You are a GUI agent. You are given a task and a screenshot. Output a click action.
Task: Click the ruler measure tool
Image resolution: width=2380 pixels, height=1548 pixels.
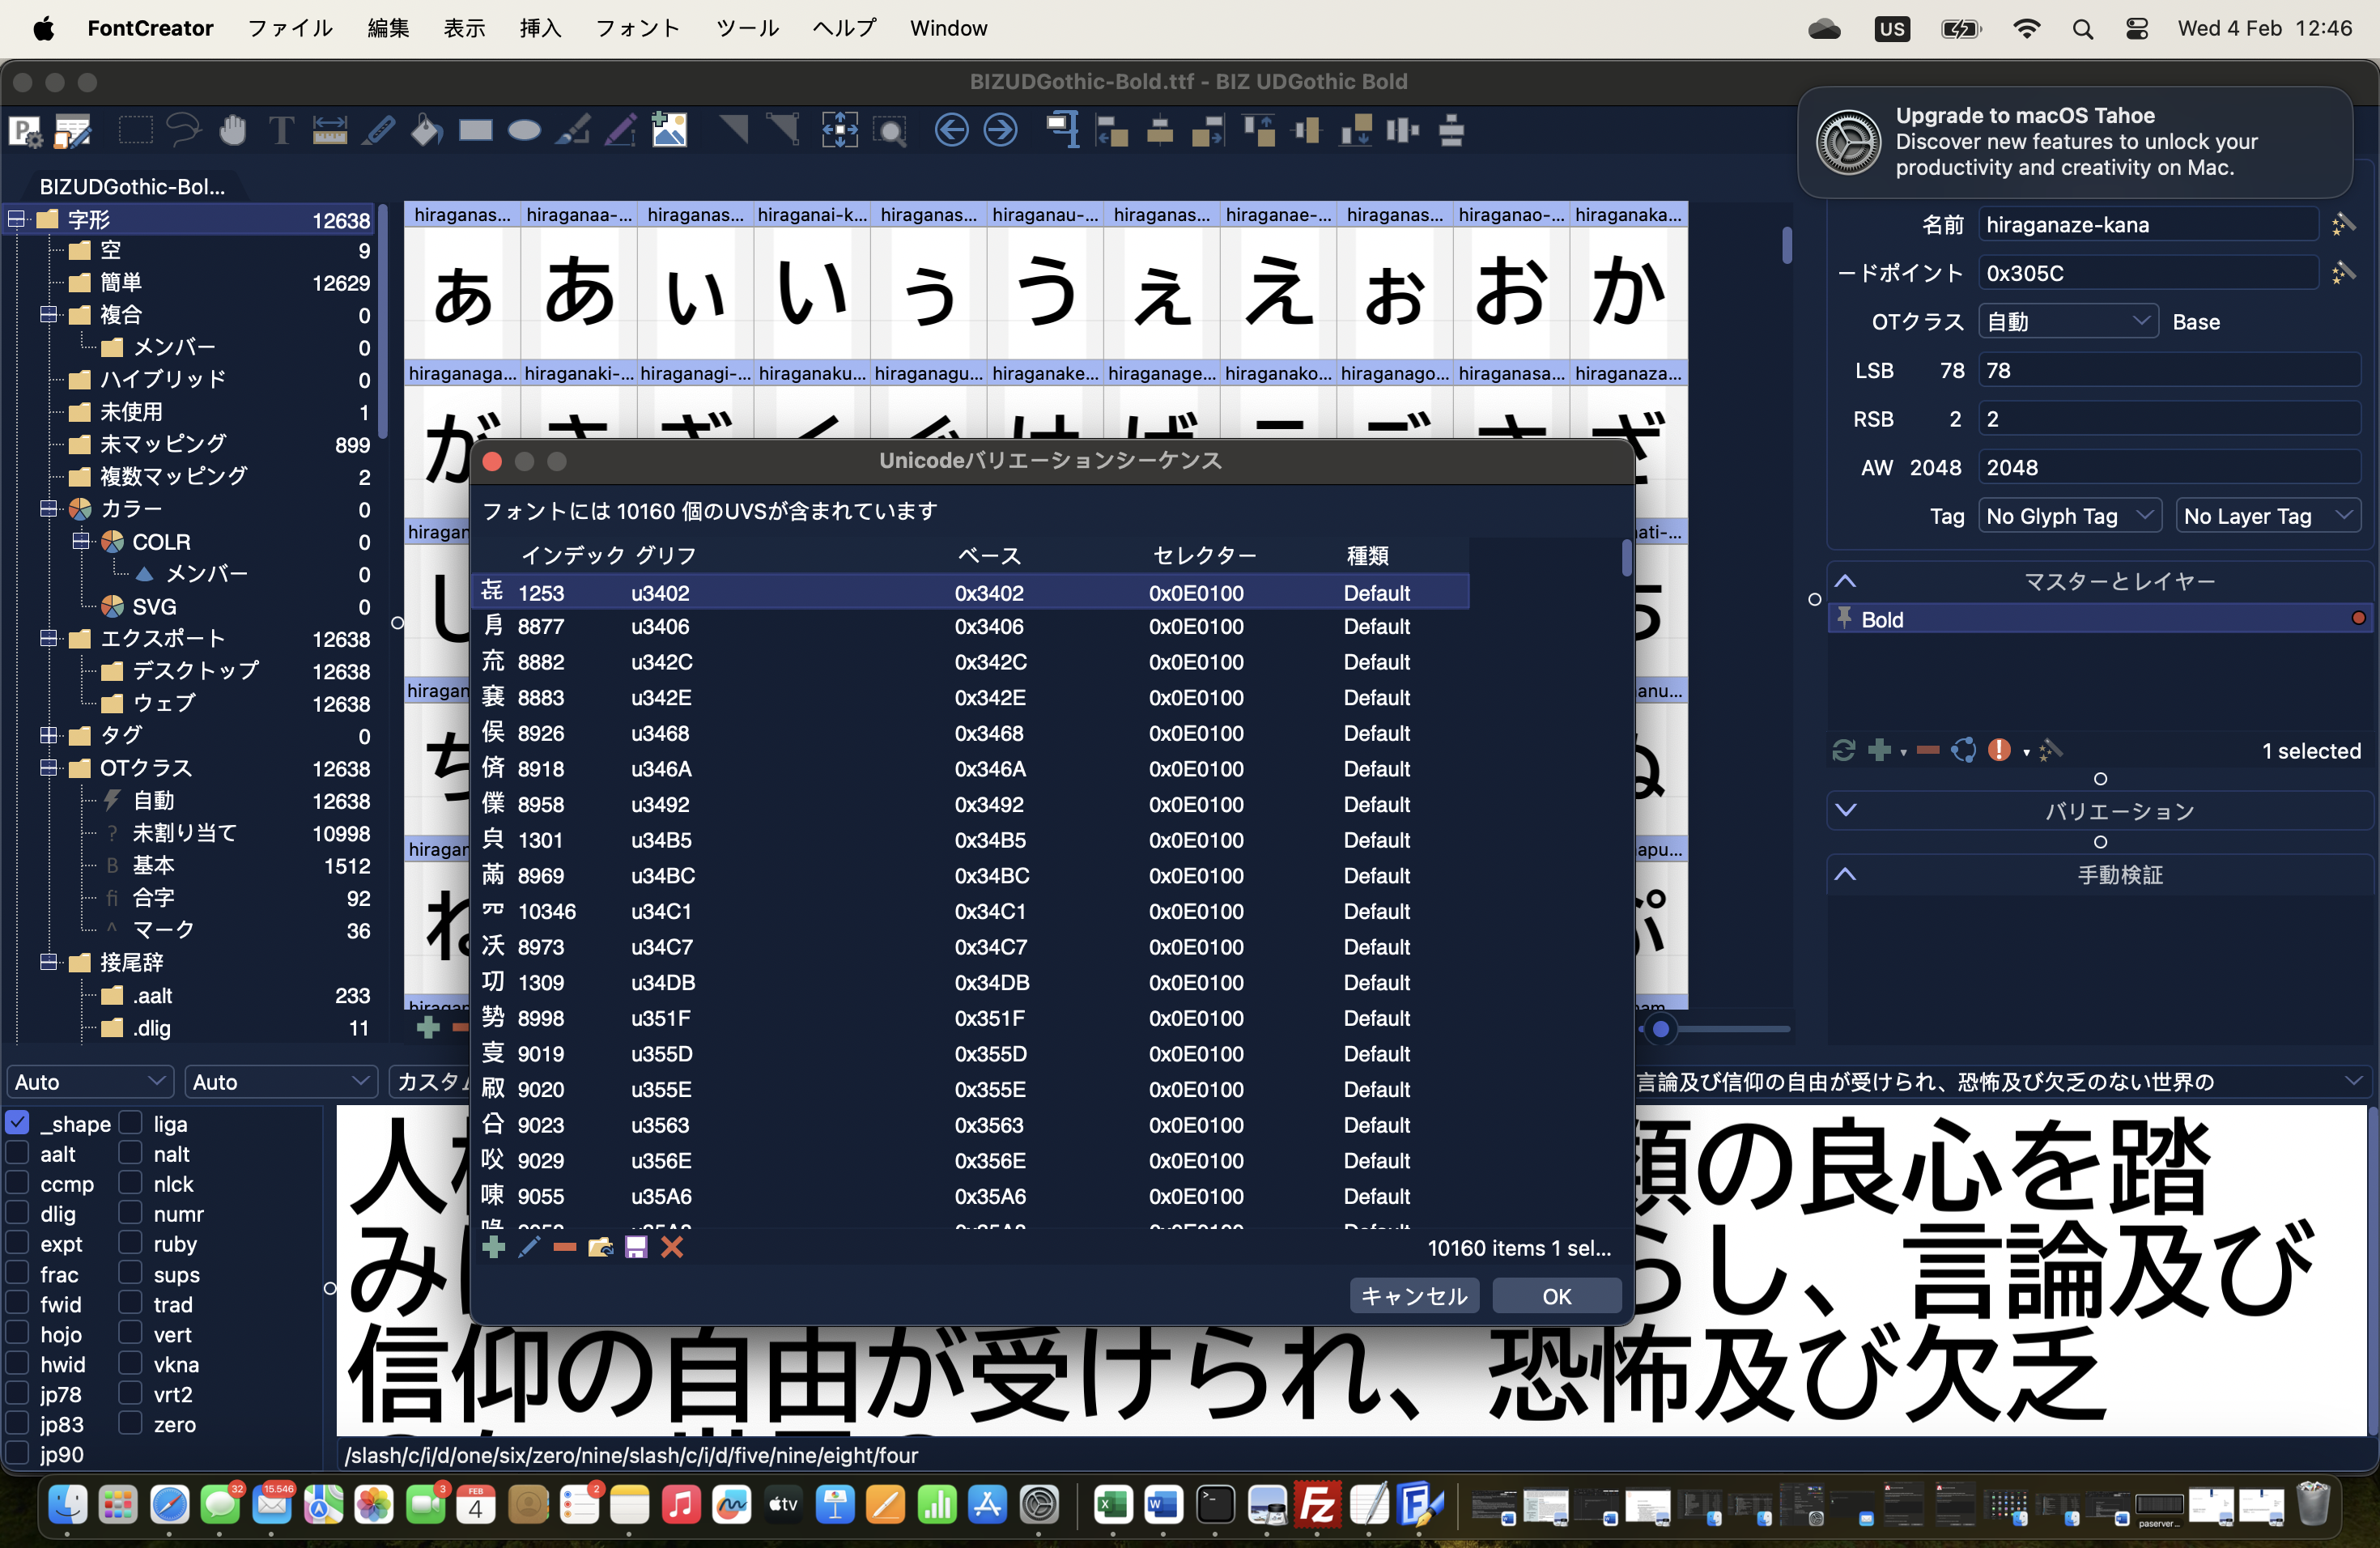(x=329, y=131)
